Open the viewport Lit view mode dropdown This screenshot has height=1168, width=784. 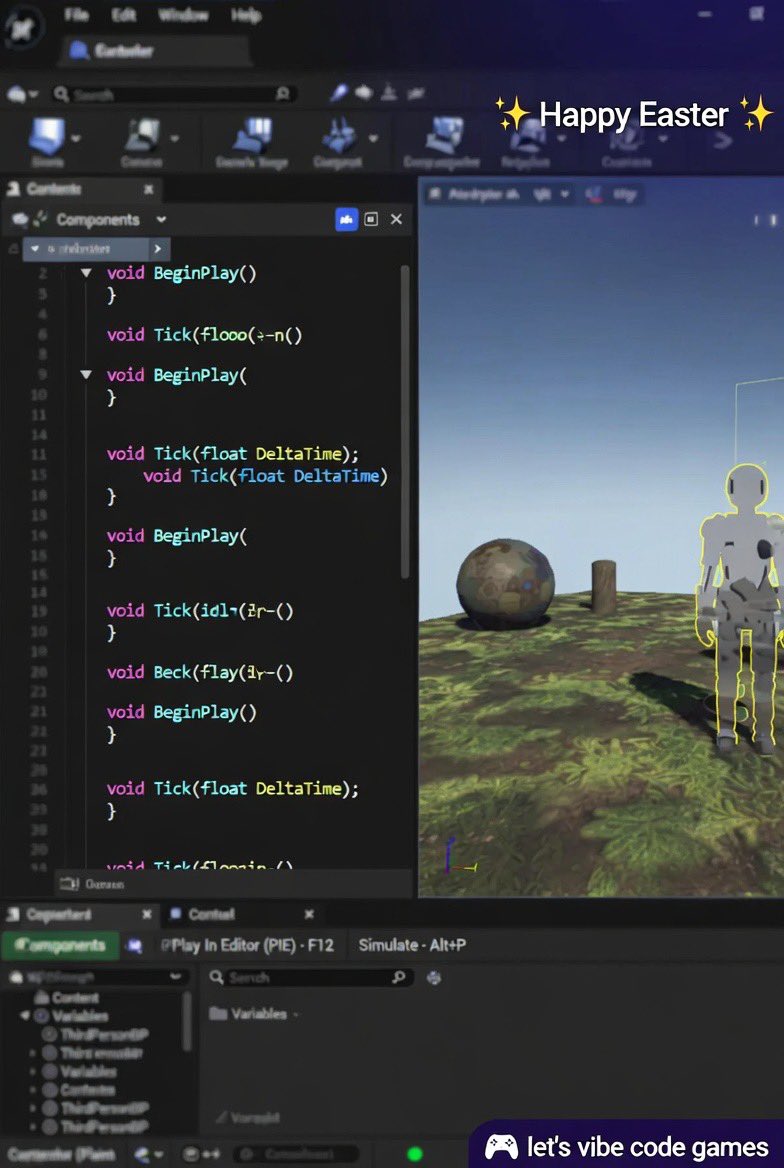pyautogui.click(x=551, y=194)
